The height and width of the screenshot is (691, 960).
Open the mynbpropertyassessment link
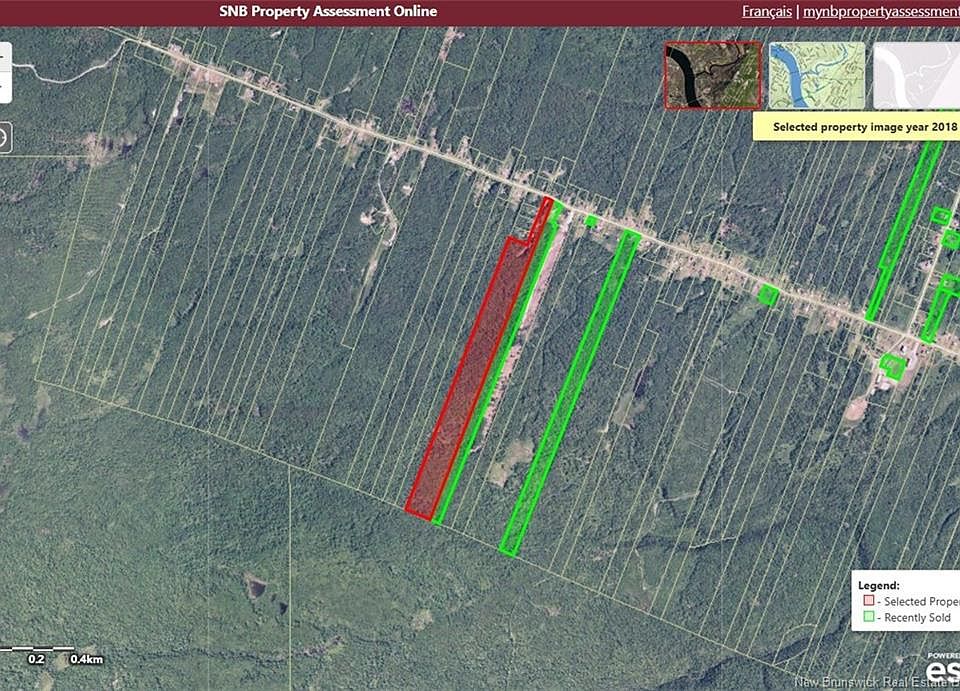tap(880, 12)
